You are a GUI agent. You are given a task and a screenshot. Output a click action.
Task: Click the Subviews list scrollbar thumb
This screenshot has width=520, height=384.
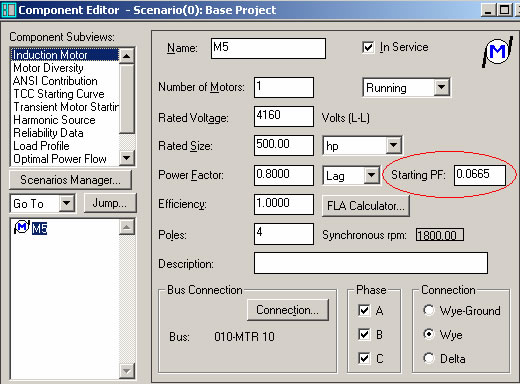coord(127,98)
